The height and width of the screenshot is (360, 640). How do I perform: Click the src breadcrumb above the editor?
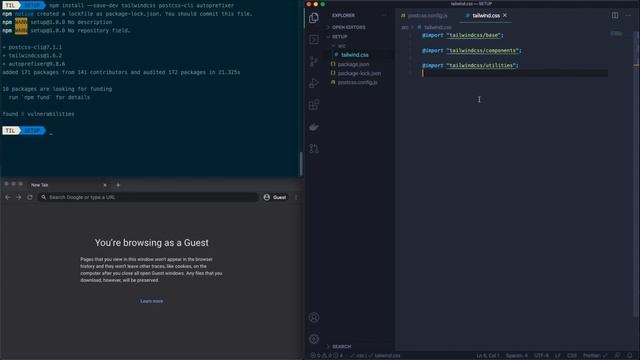coord(404,27)
